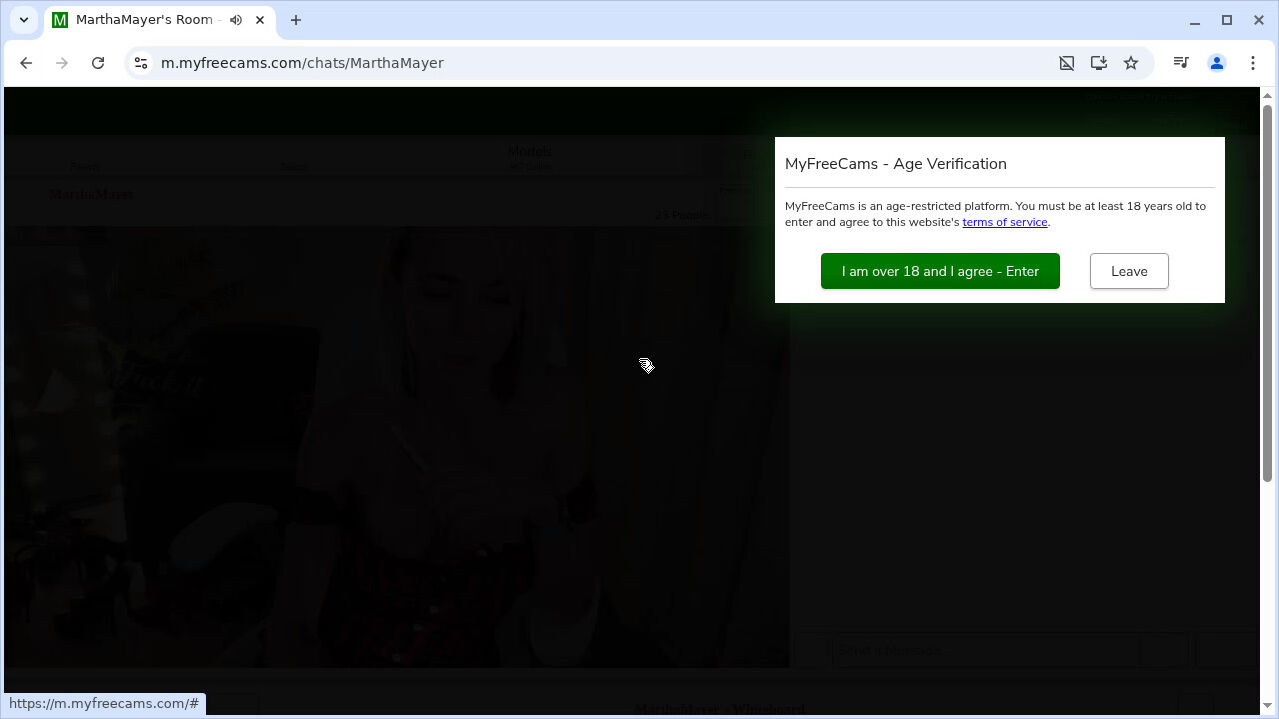Open the Chrome profile avatar

click(1217, 63)
